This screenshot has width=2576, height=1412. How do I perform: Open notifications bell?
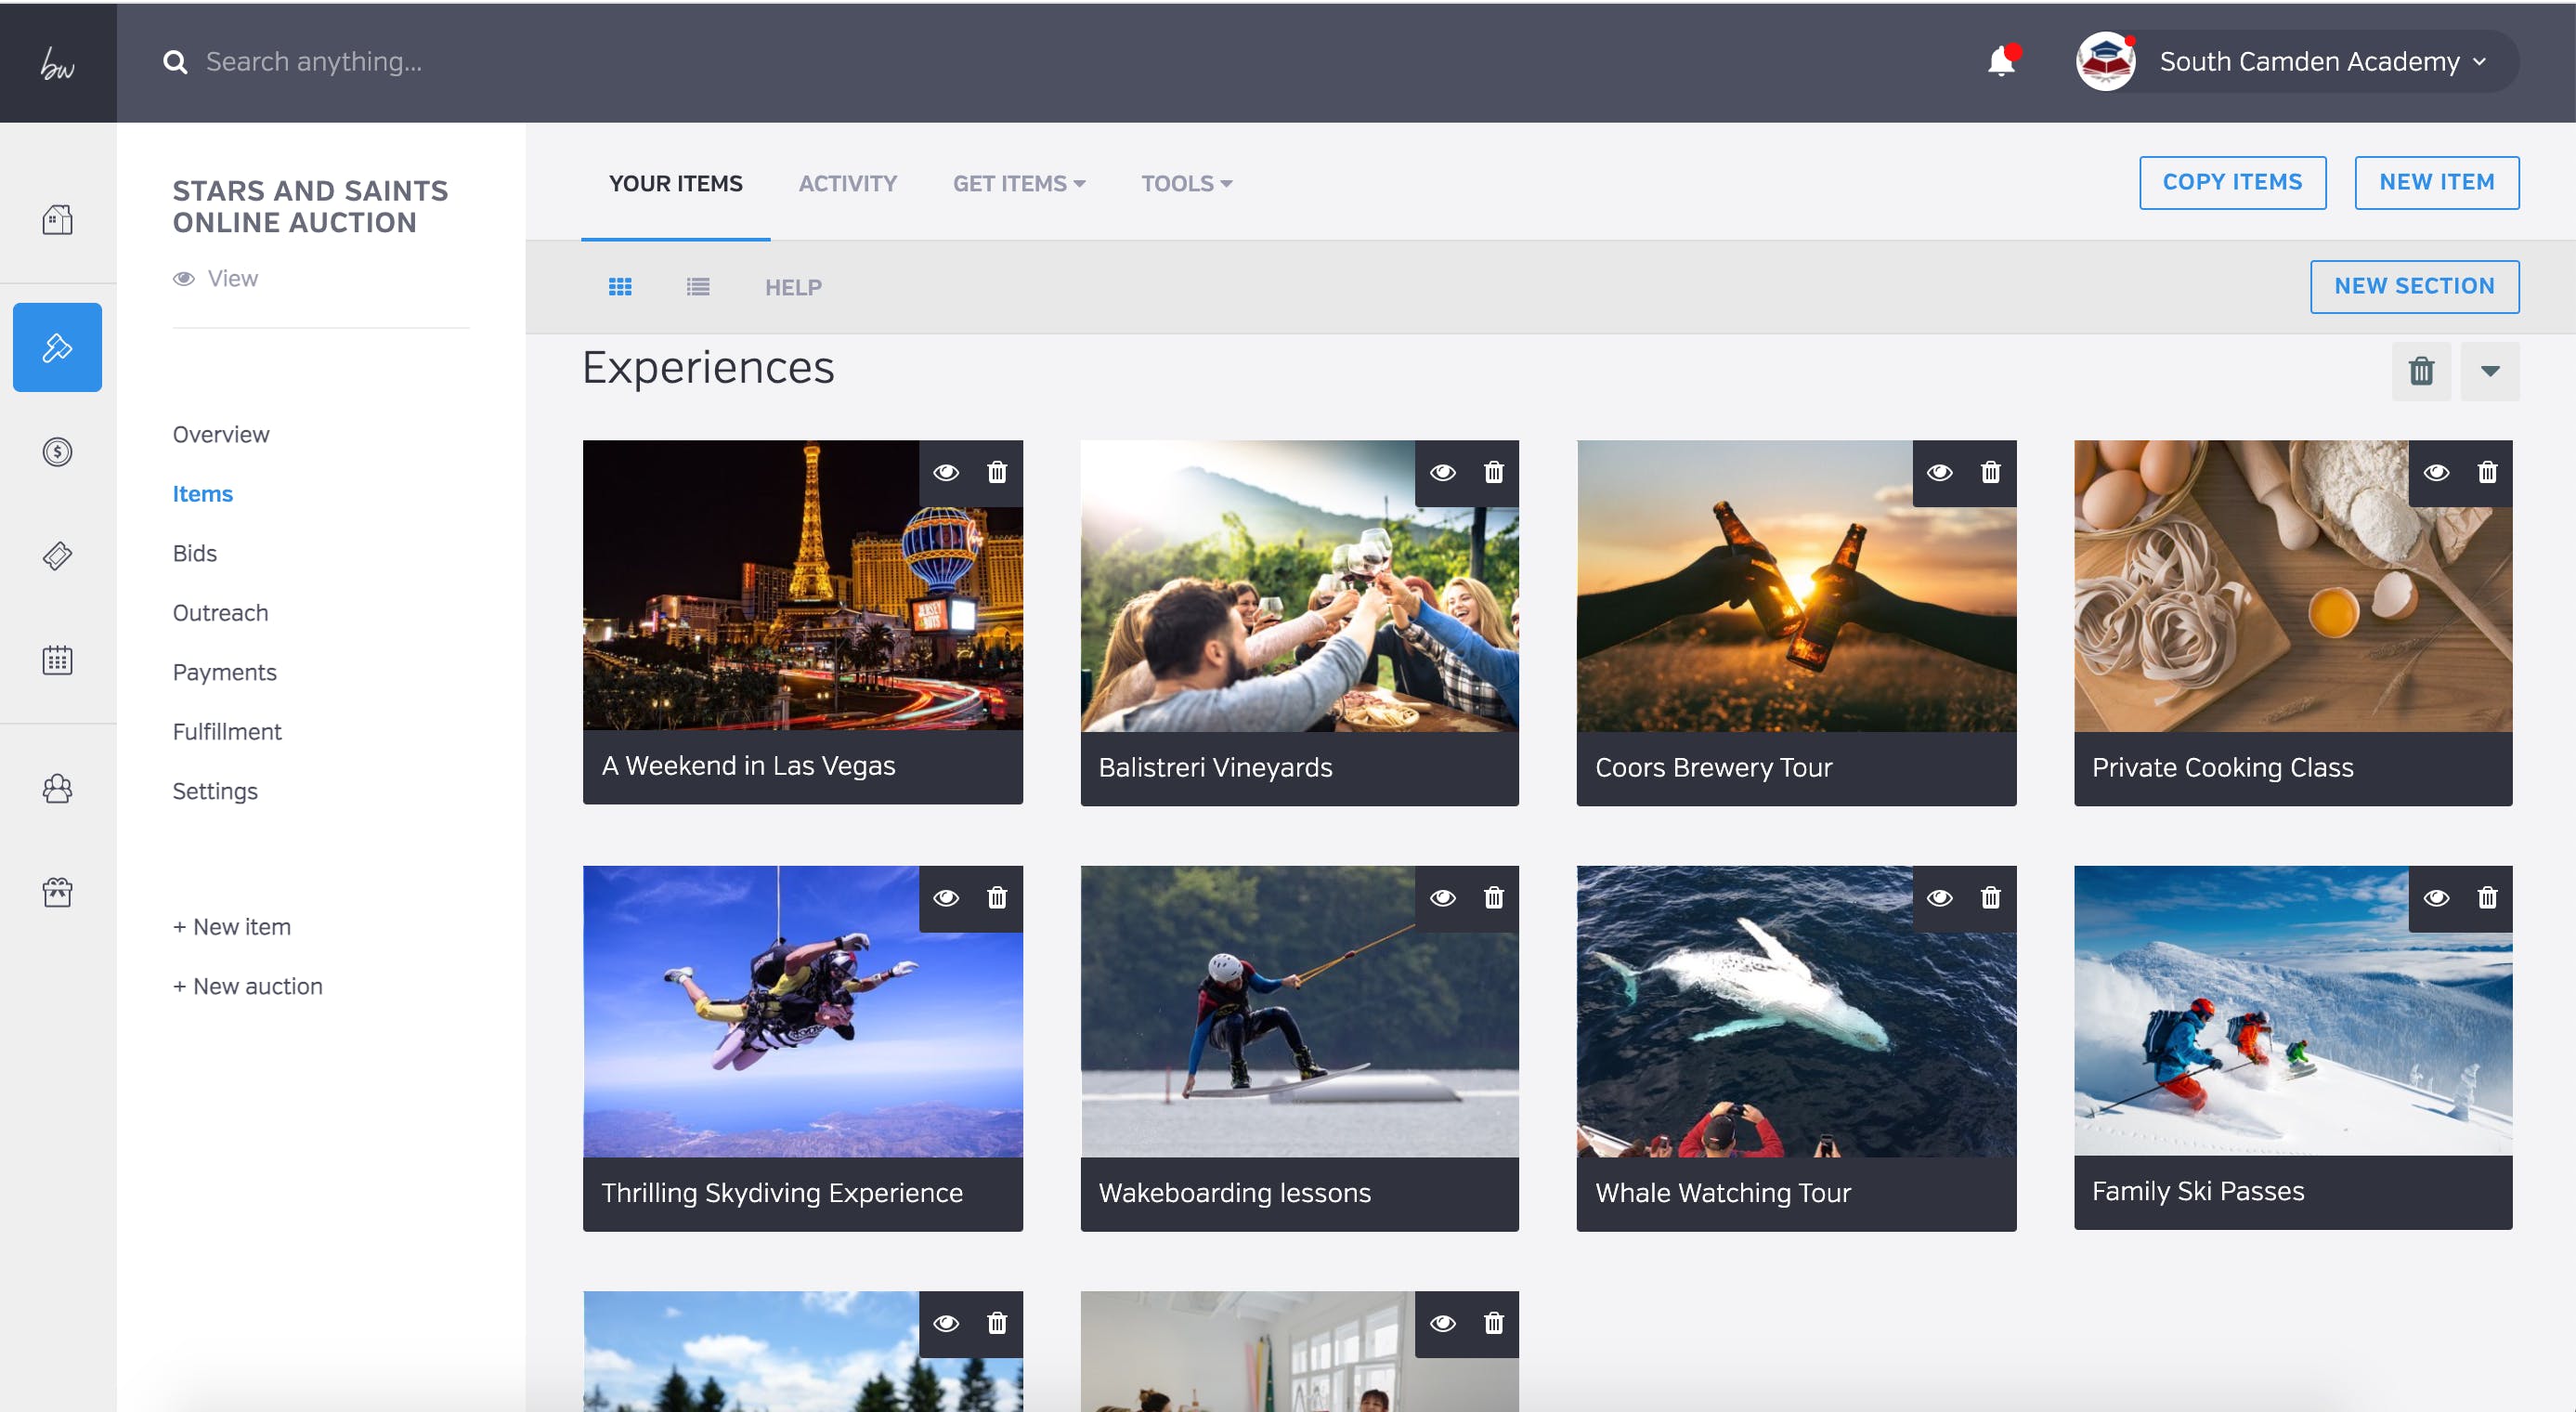pyautogui.click(x=2001, y=62)
